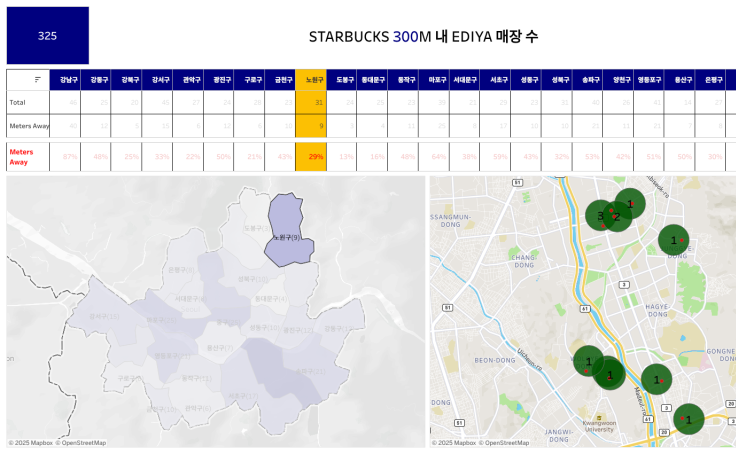This screenshot has height=454, width=736.
Task: Click the sort icon in the table header
Action: [x=38, y=79]
